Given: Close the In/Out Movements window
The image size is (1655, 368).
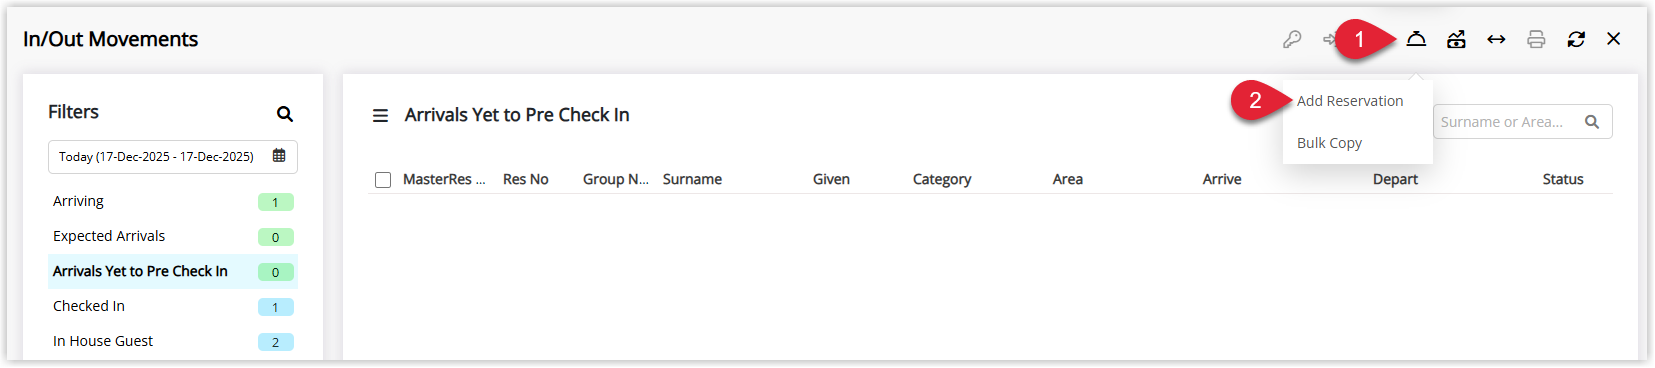Looking at the screenshot, I should coord(1614,39).
